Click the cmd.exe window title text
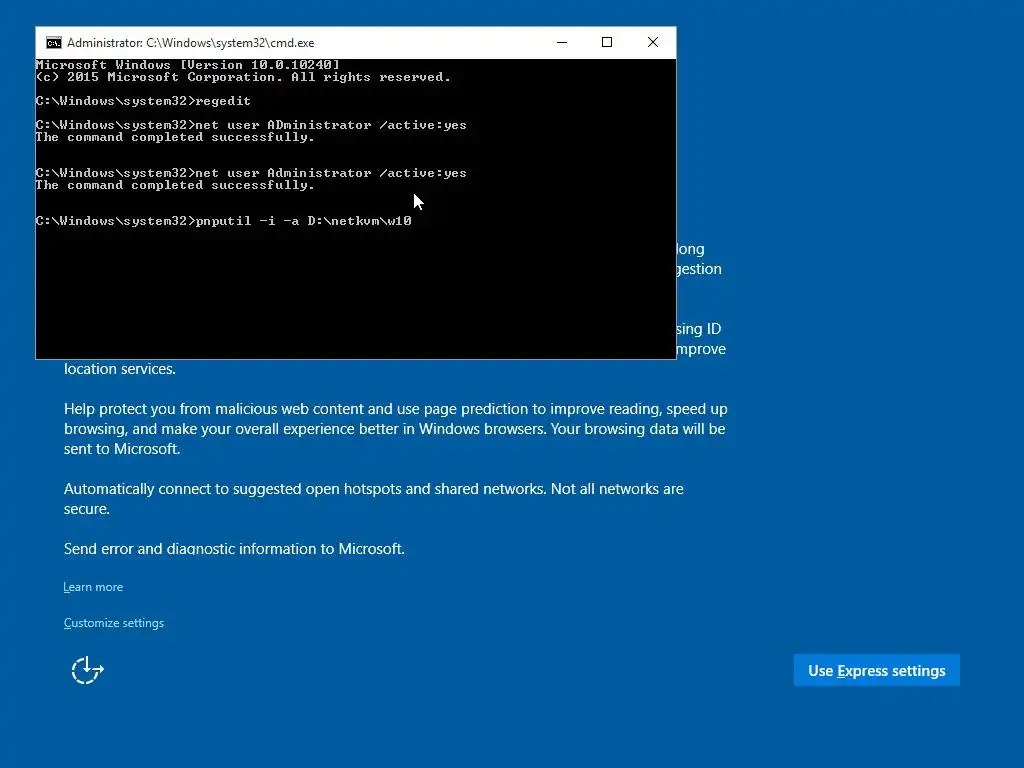Viewport: 1024px width, 768px height. 191,43
